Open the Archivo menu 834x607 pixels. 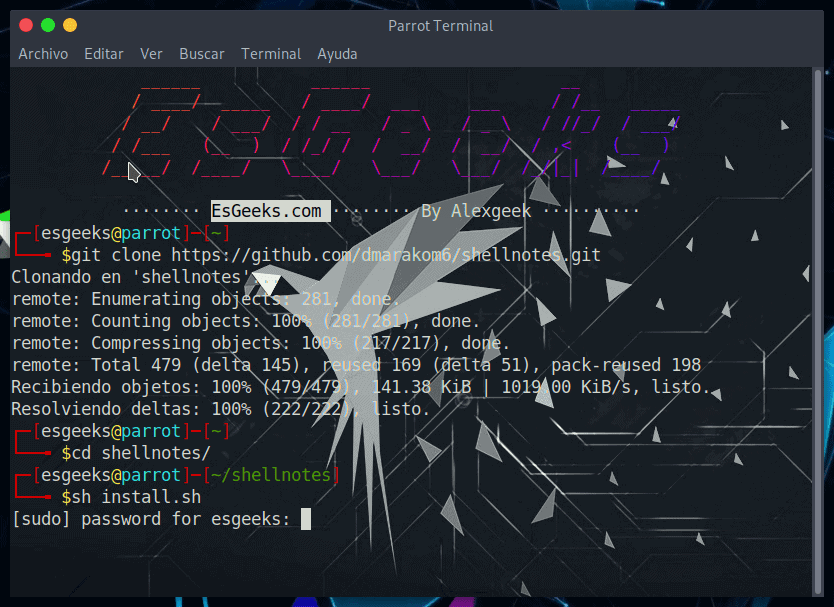43,54
